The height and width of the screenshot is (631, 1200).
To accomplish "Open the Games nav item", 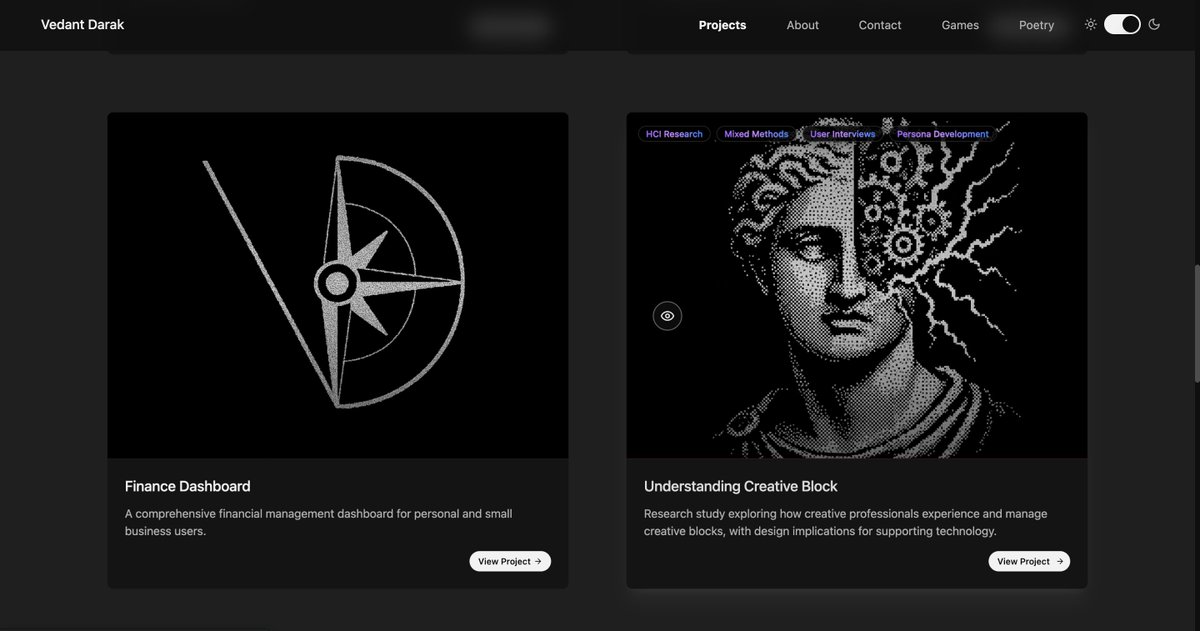I will tap(960, 25).
